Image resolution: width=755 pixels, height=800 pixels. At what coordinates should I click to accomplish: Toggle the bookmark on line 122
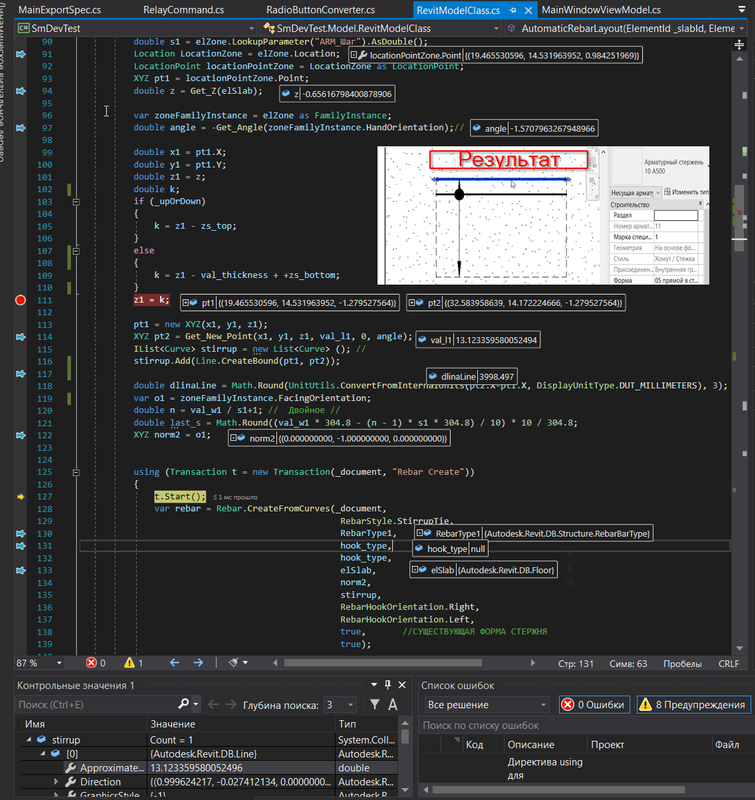[x=21, y=435]
